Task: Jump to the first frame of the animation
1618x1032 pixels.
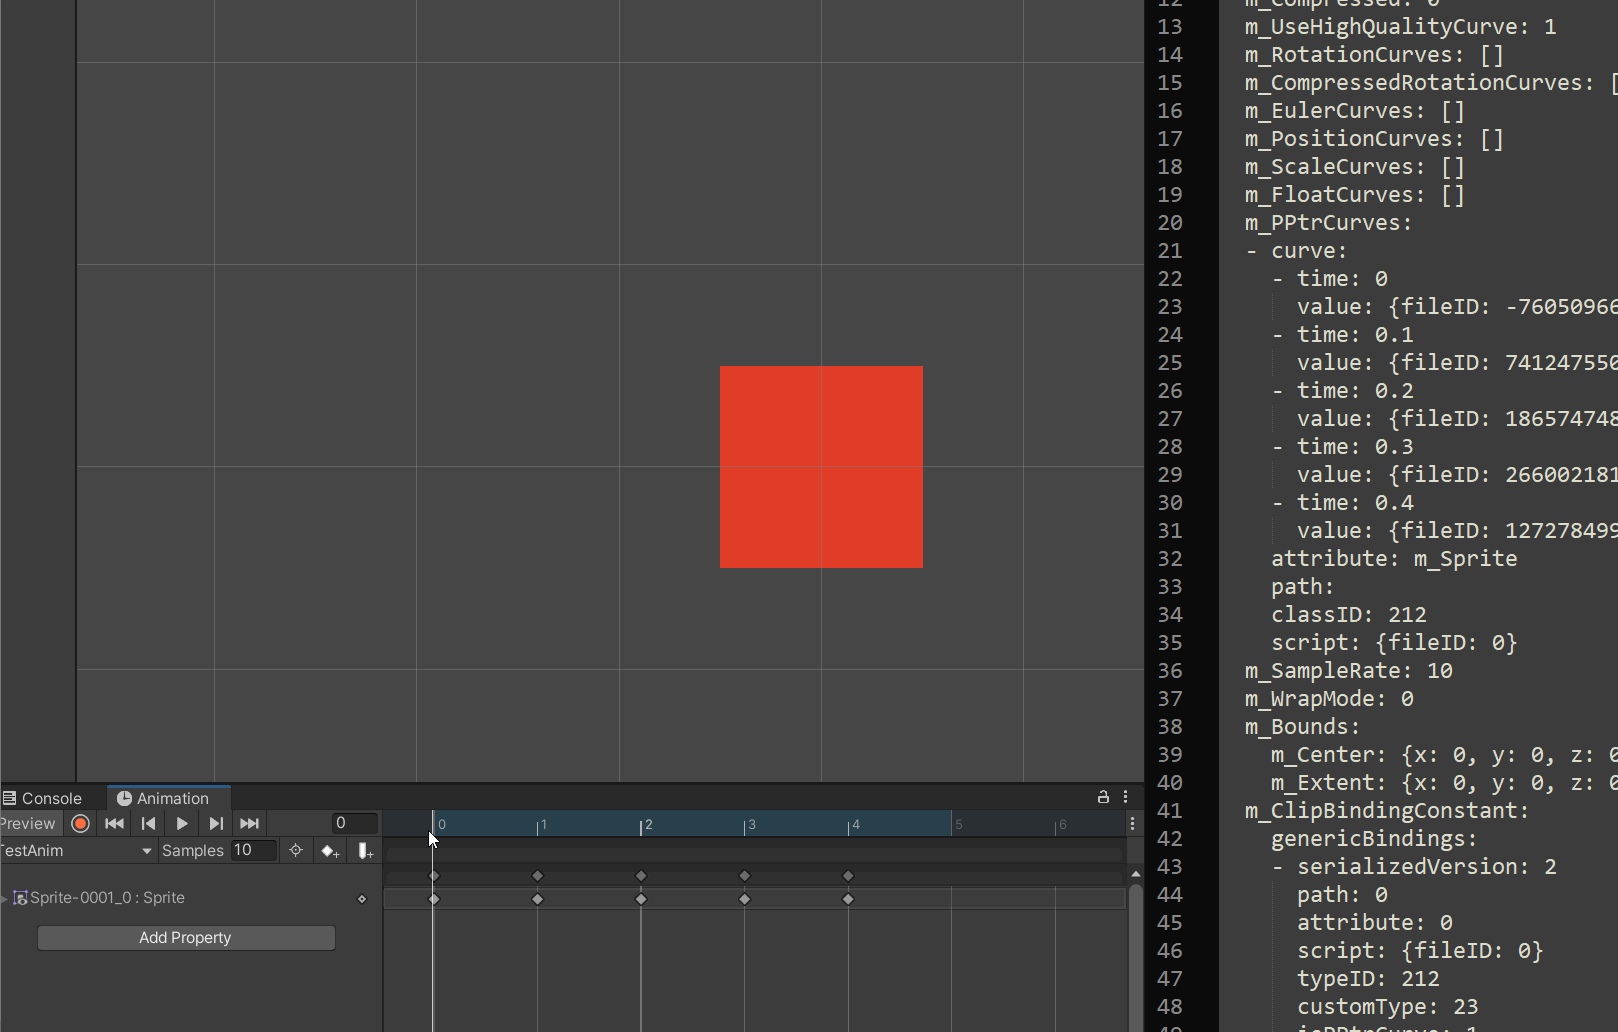Action: [113, 823]
